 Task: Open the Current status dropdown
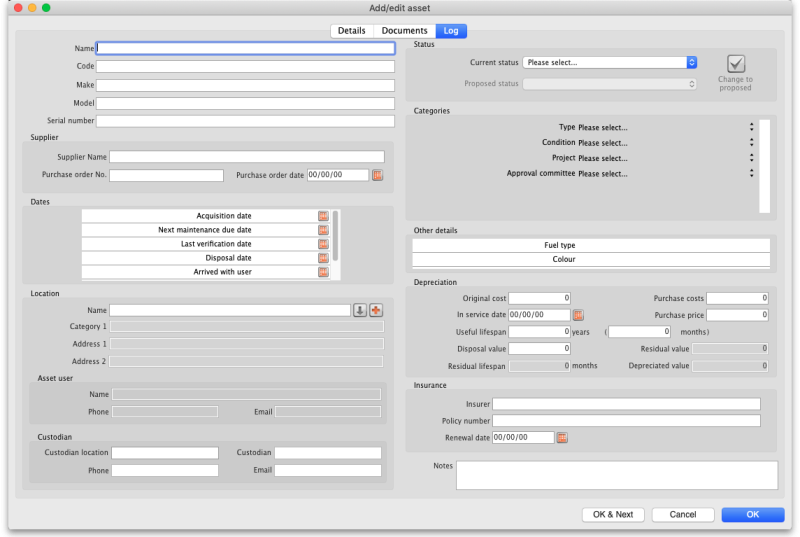click(609, 62)
